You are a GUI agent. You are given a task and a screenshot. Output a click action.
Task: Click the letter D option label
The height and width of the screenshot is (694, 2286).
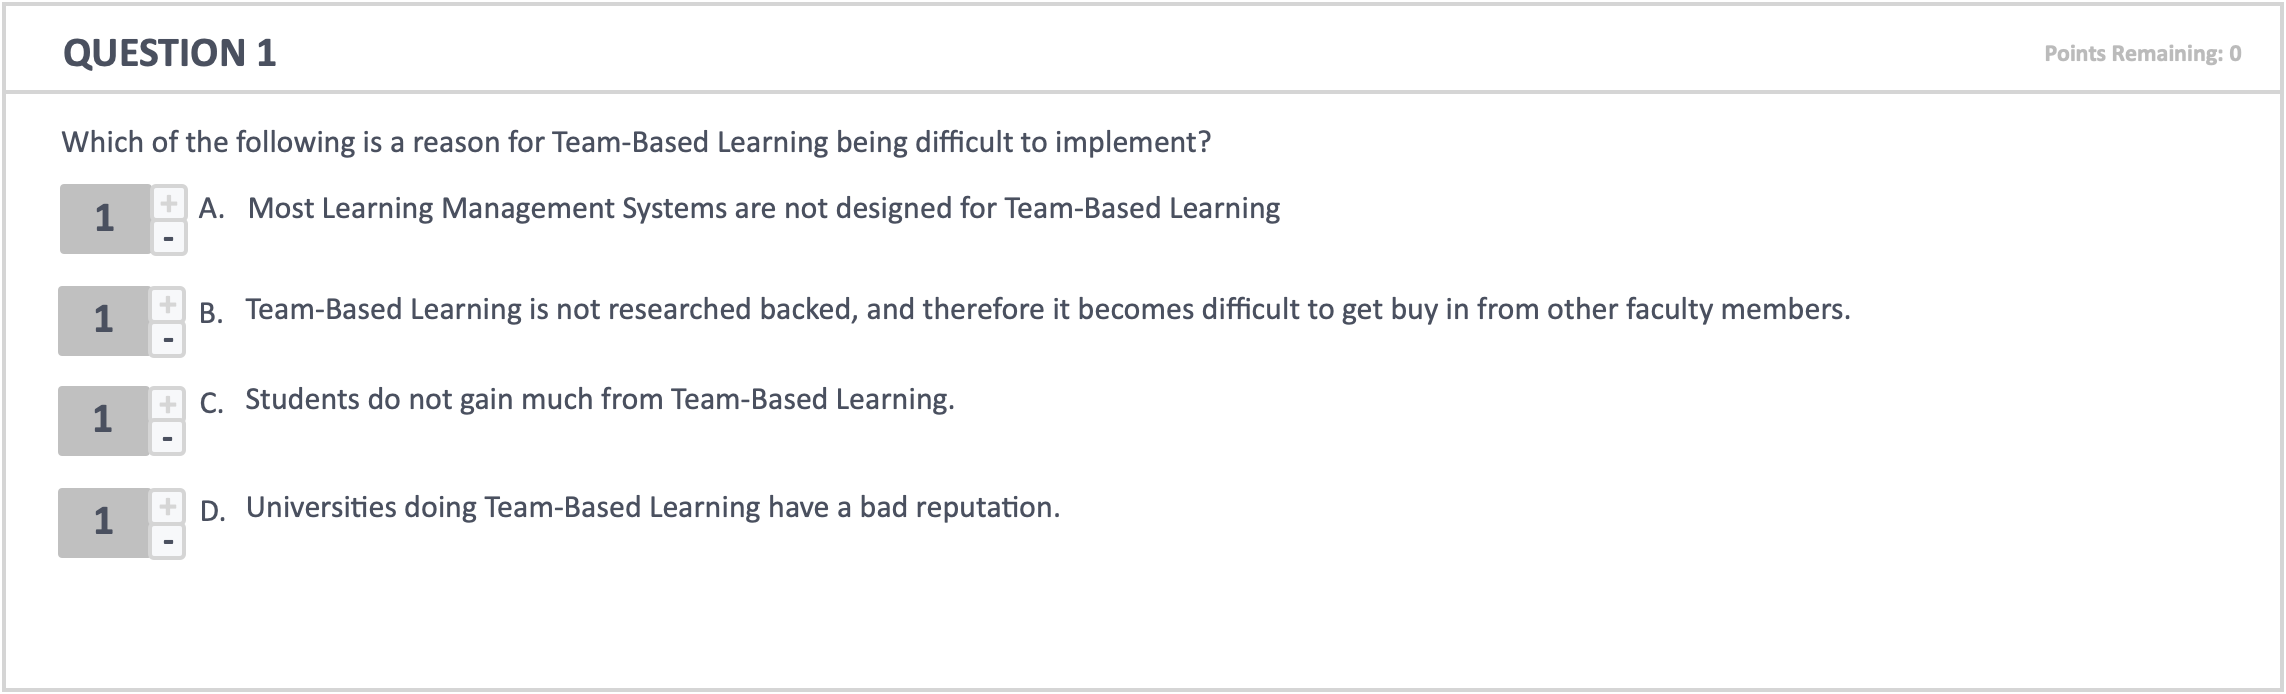[212, 511]
